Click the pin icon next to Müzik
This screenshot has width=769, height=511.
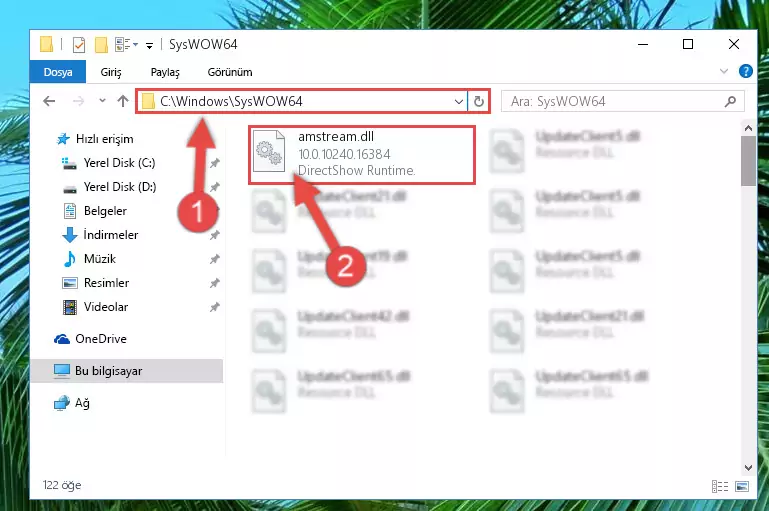[215, 259]
